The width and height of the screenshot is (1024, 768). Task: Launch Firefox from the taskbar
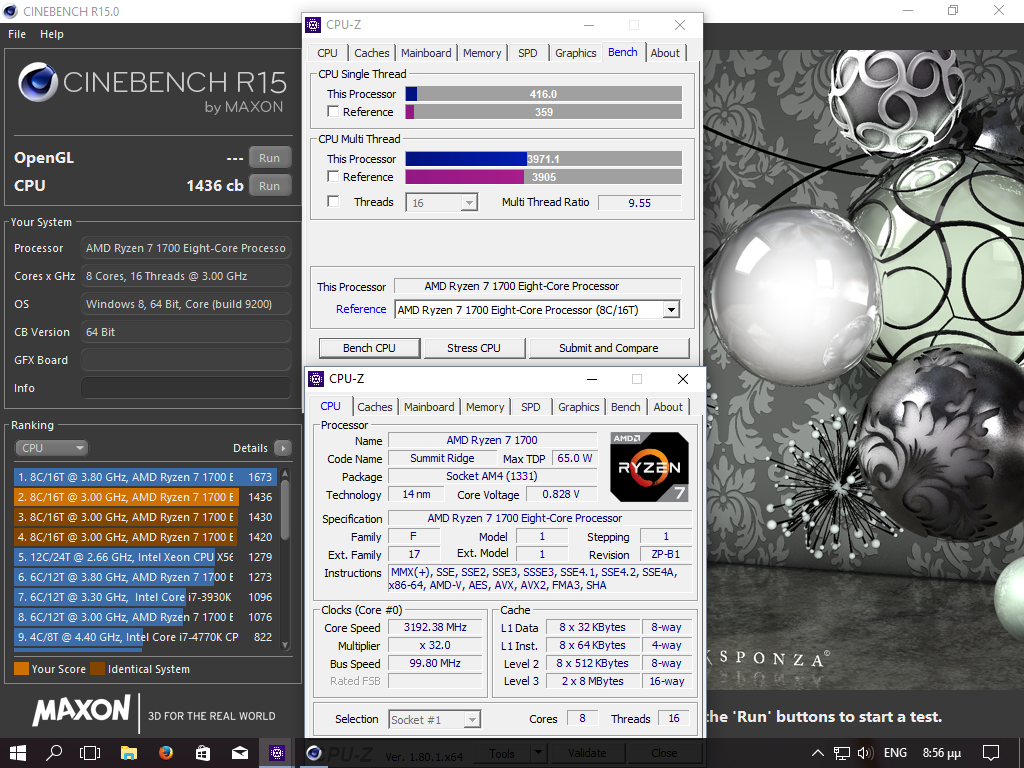pyautogui.click(x=166, y=753)
